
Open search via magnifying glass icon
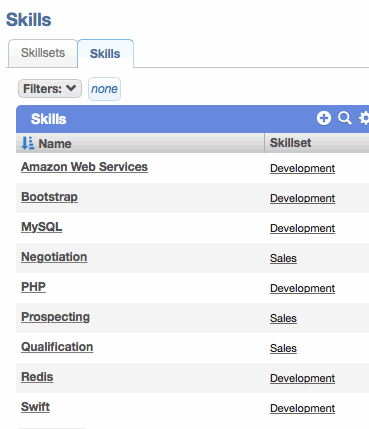tap(345, 118)
